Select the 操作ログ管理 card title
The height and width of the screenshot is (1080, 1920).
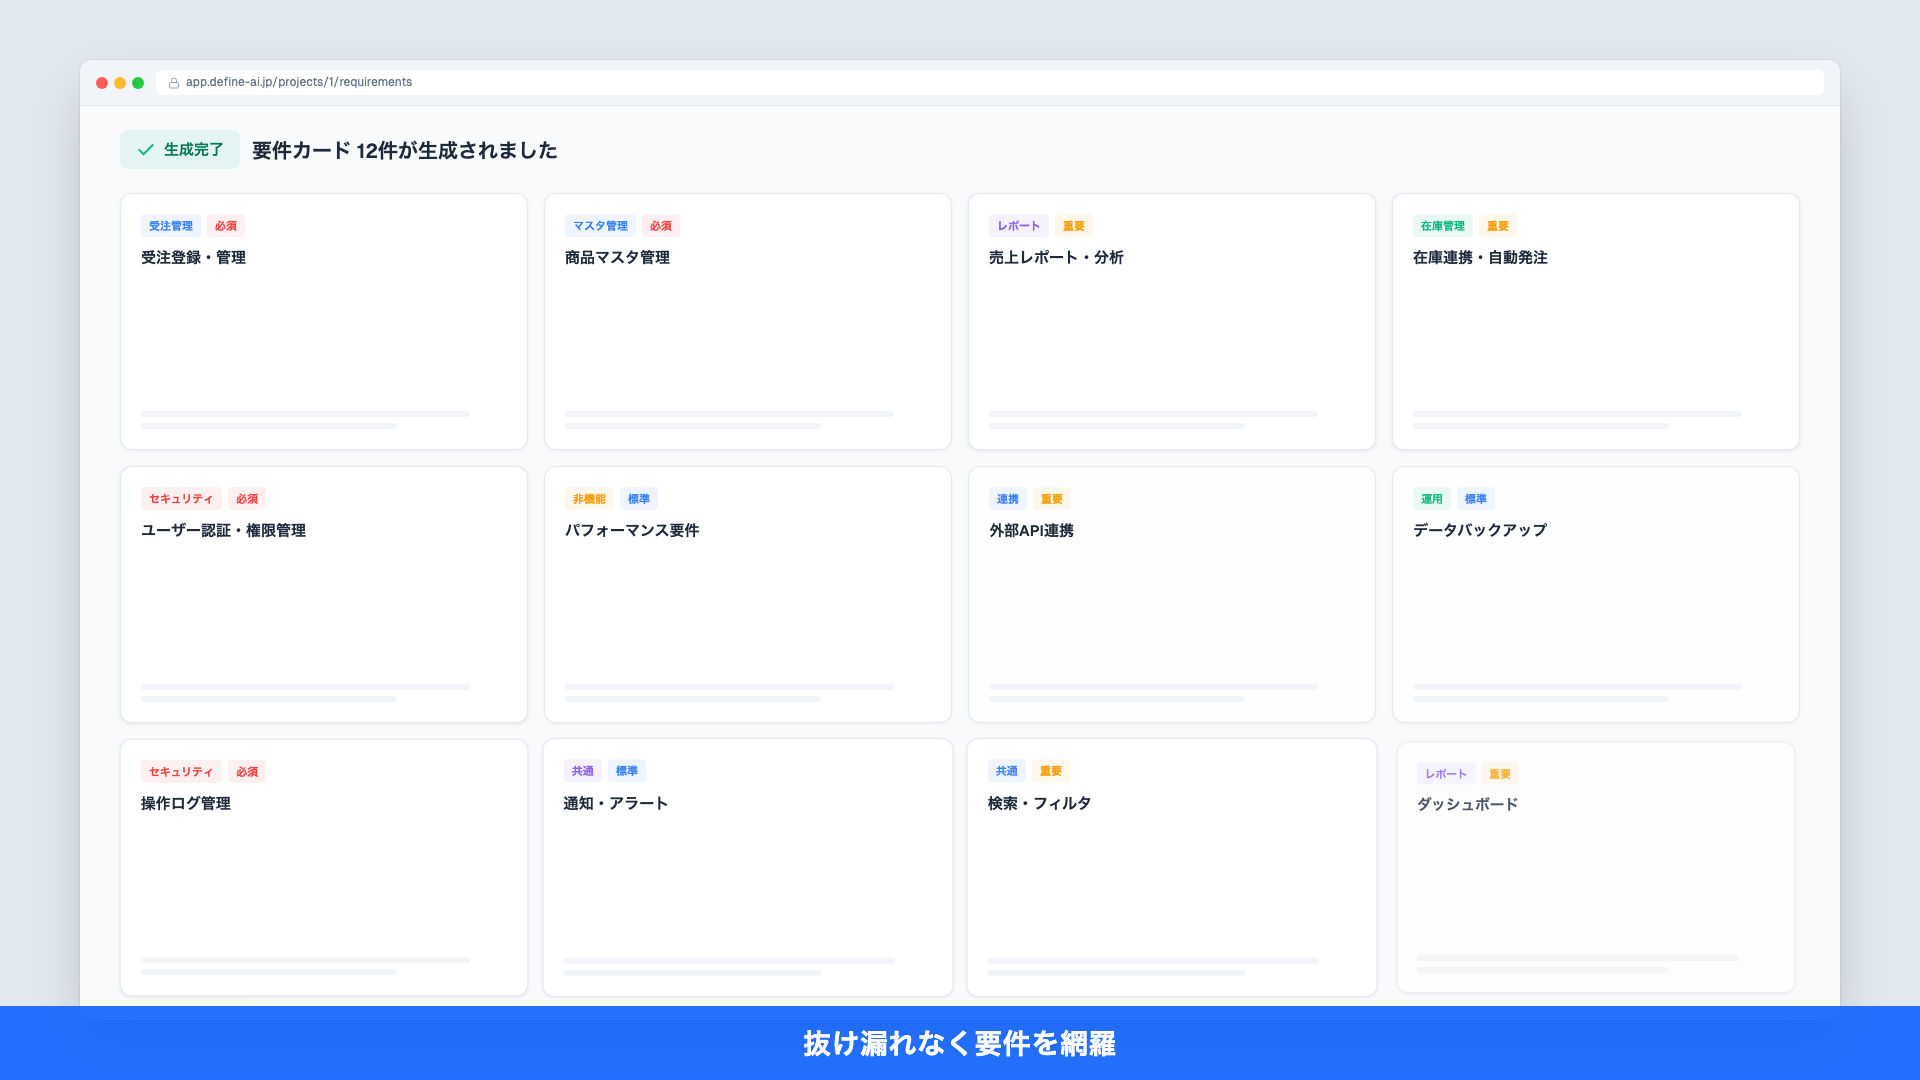[x=186, y=804]
